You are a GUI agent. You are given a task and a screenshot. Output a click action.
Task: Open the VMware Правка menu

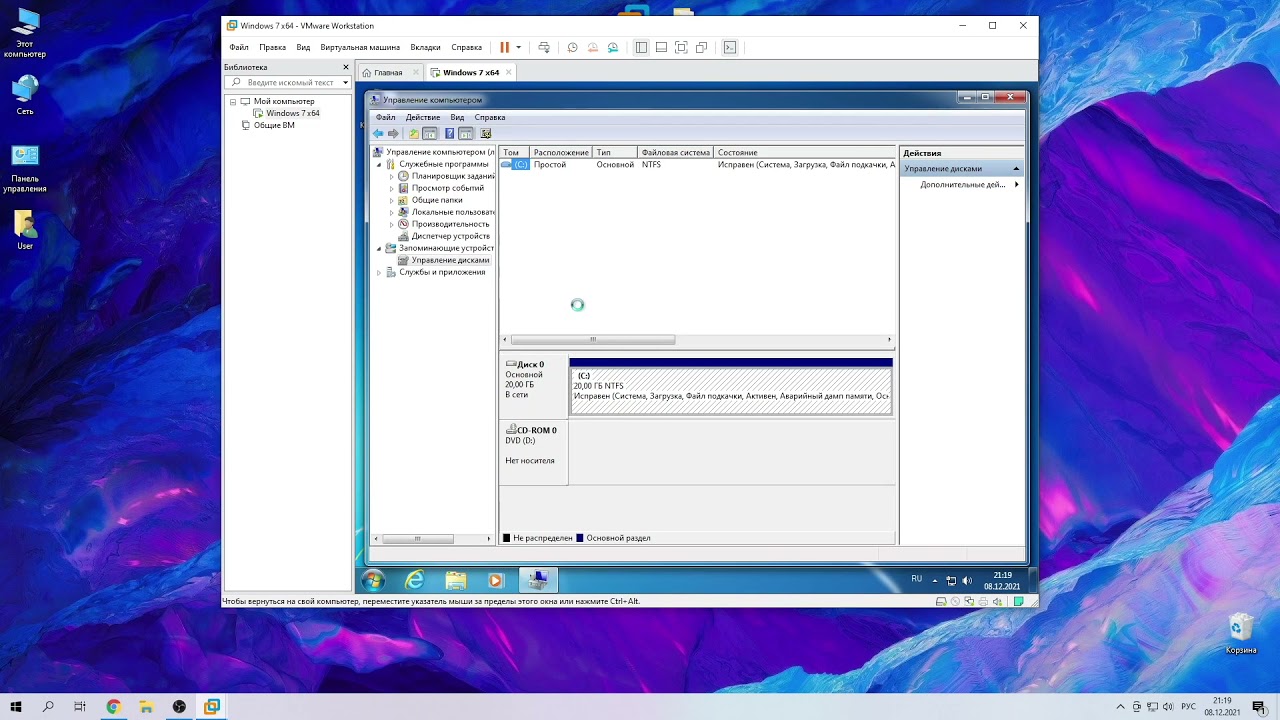click(272, 47)
